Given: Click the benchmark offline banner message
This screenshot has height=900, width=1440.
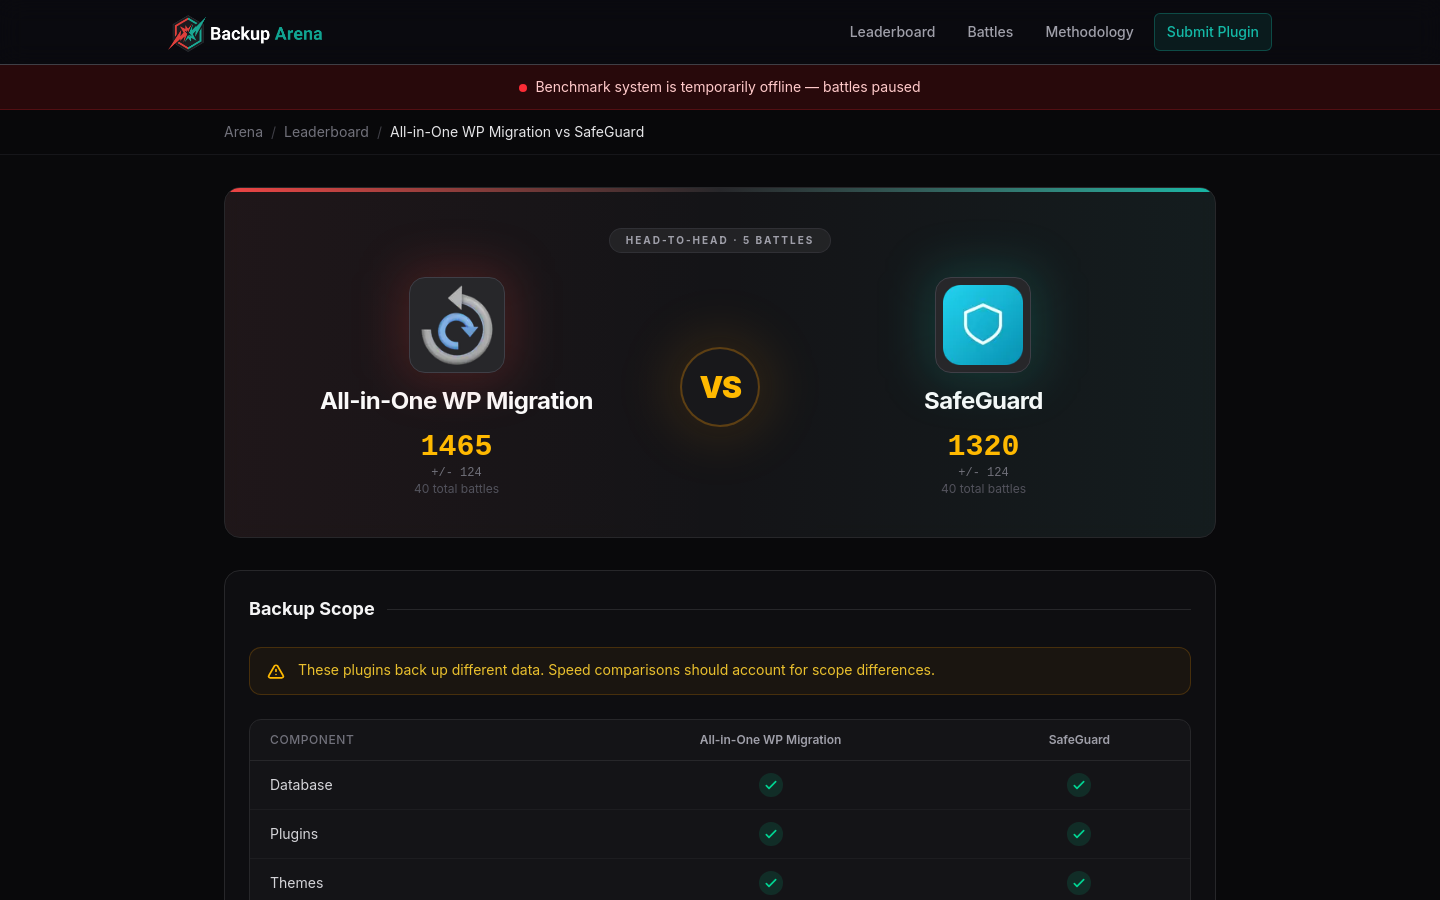Looking at the screenshot, I should (x=728, y=87).
